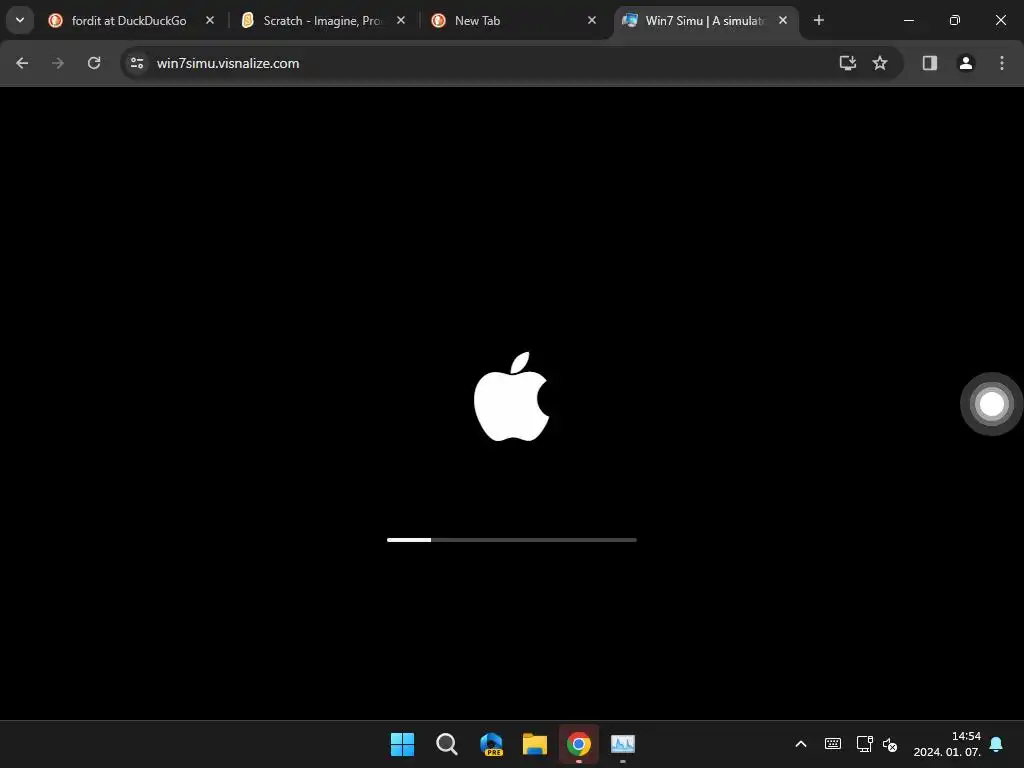The width and height of the screenshot is (1024, 768).
Task: Open the Windows Start menu
Action: [x=402, y=744]
